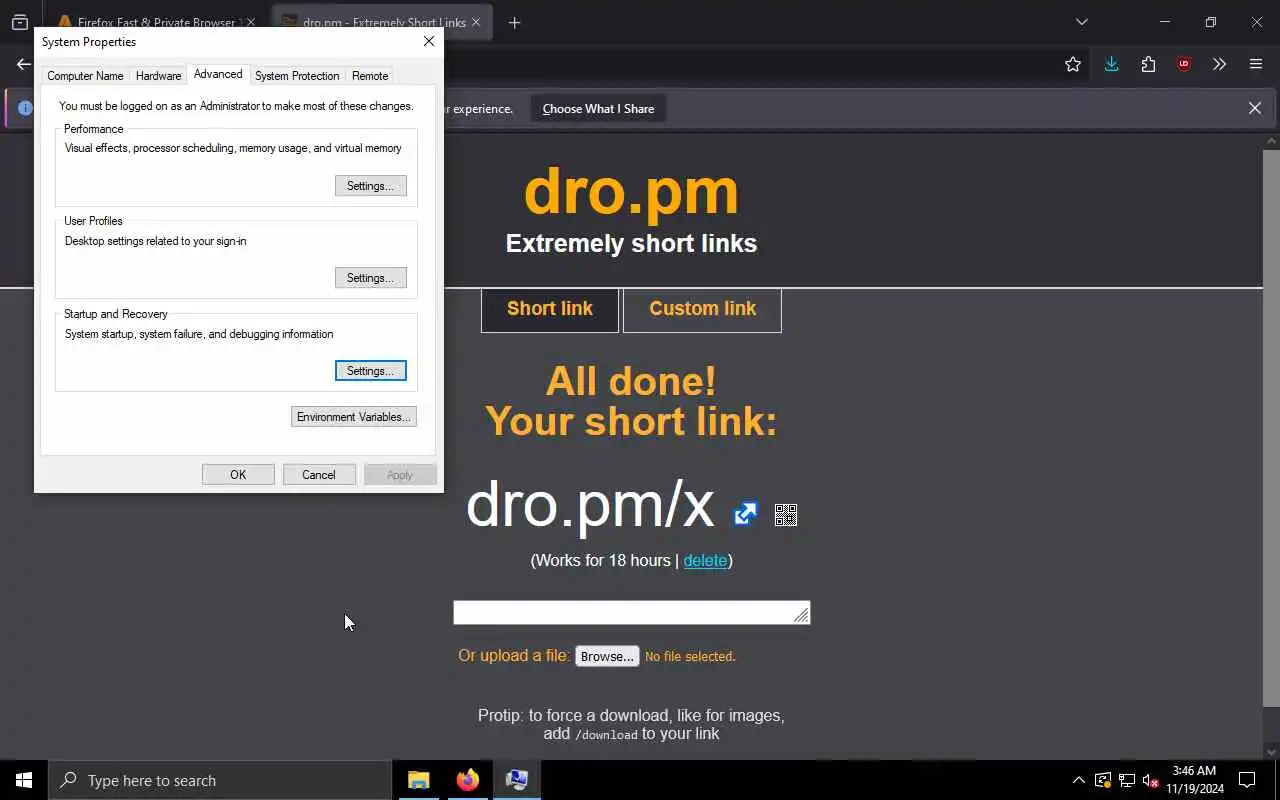The height and width of the screenshot is (800, 1280).
Task: Open the Remote tab
Action: pos(370,76)
